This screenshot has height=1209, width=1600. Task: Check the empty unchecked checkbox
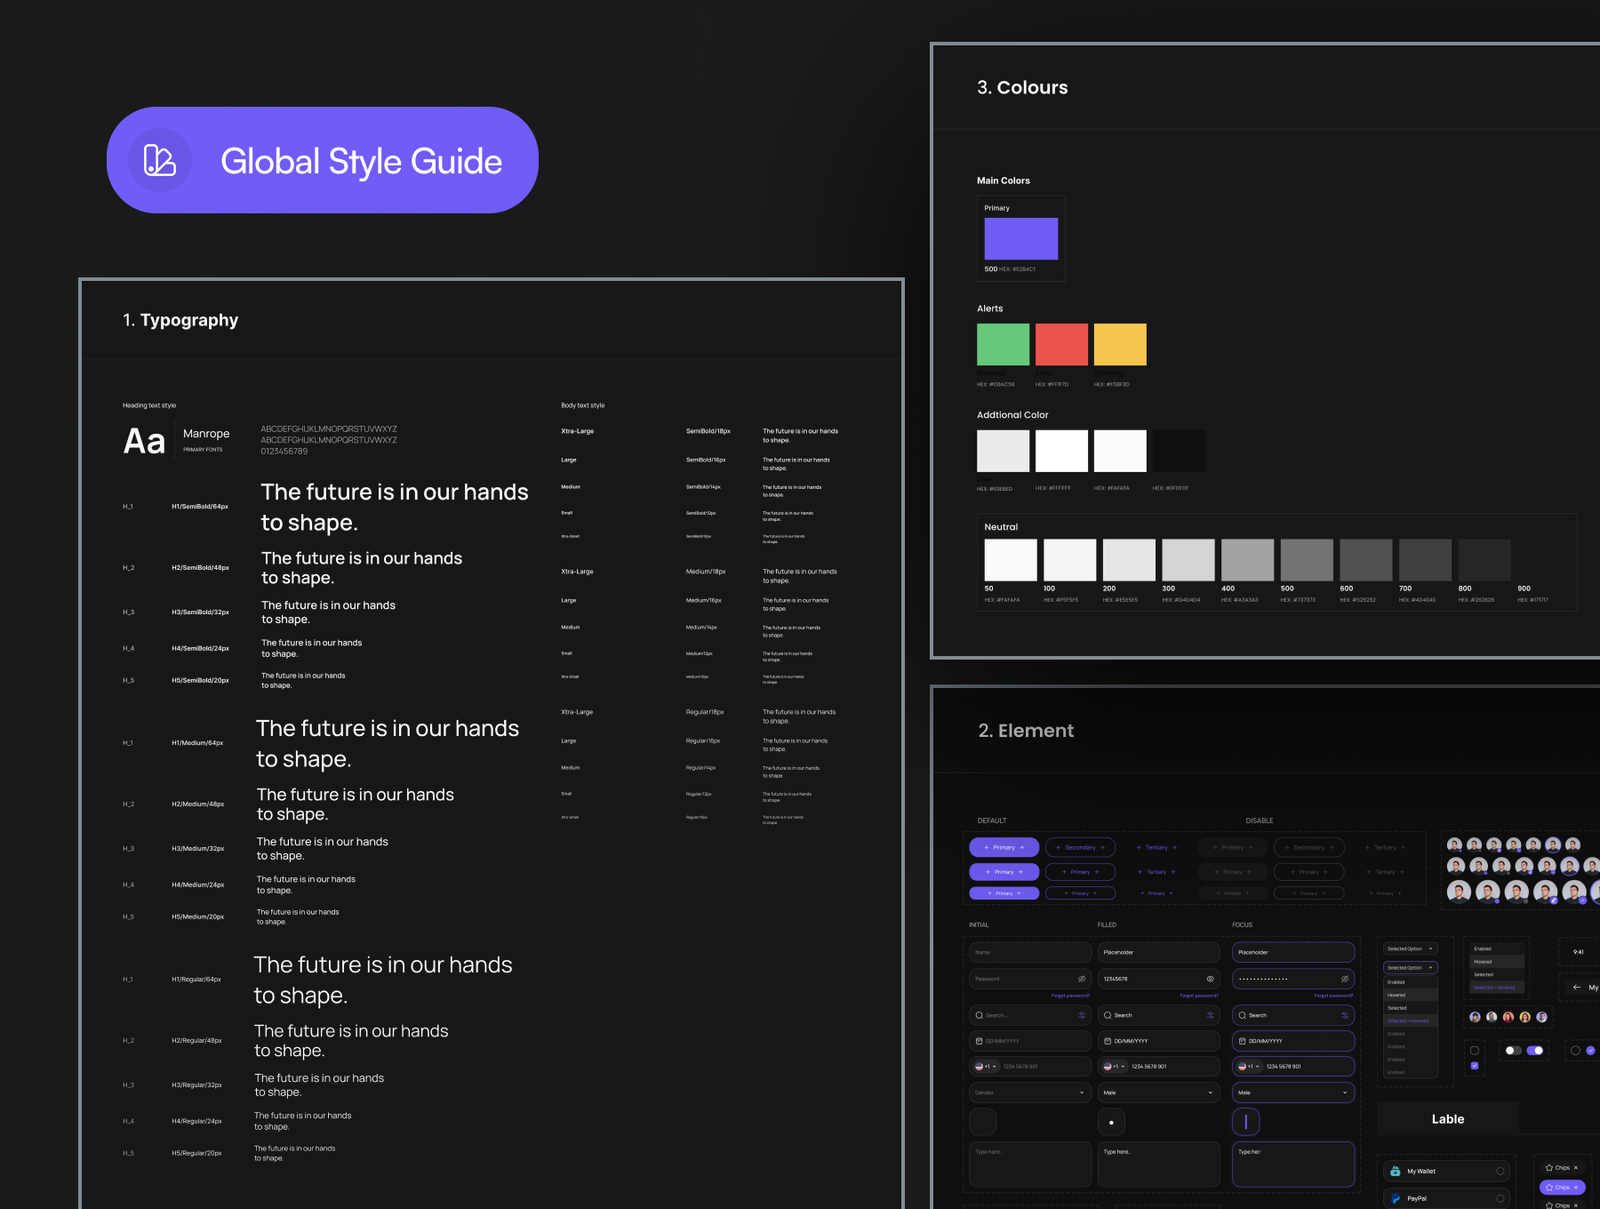coord(1474,1050)
